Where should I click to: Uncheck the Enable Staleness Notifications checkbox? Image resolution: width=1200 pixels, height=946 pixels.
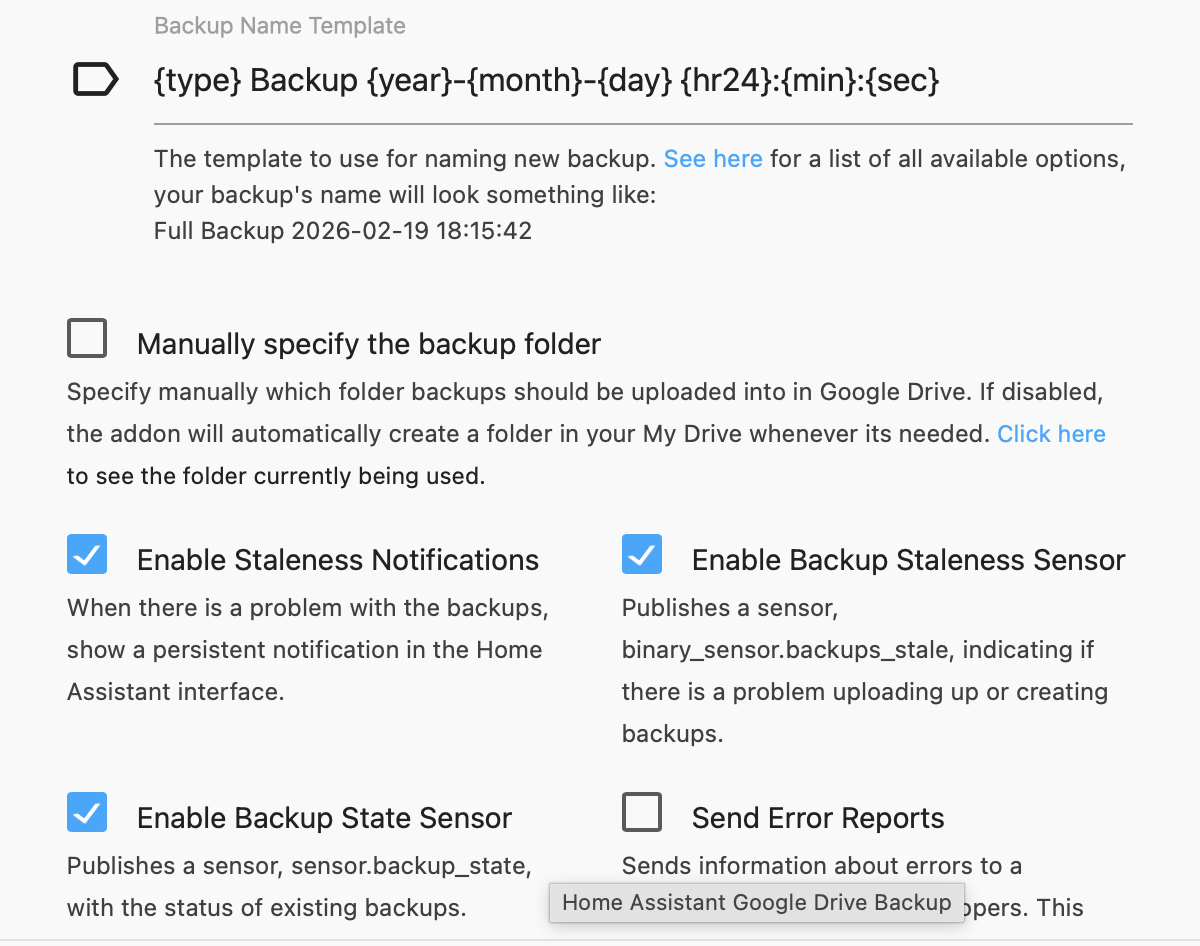point(87,554)
